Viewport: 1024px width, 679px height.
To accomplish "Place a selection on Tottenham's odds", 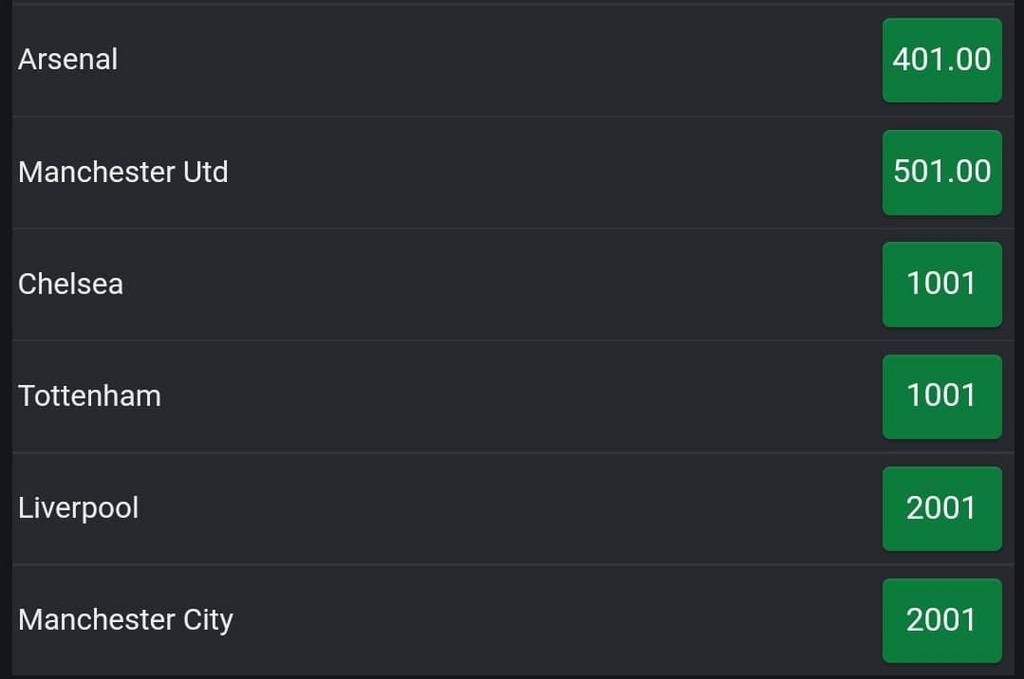I will tap(941, 396).
